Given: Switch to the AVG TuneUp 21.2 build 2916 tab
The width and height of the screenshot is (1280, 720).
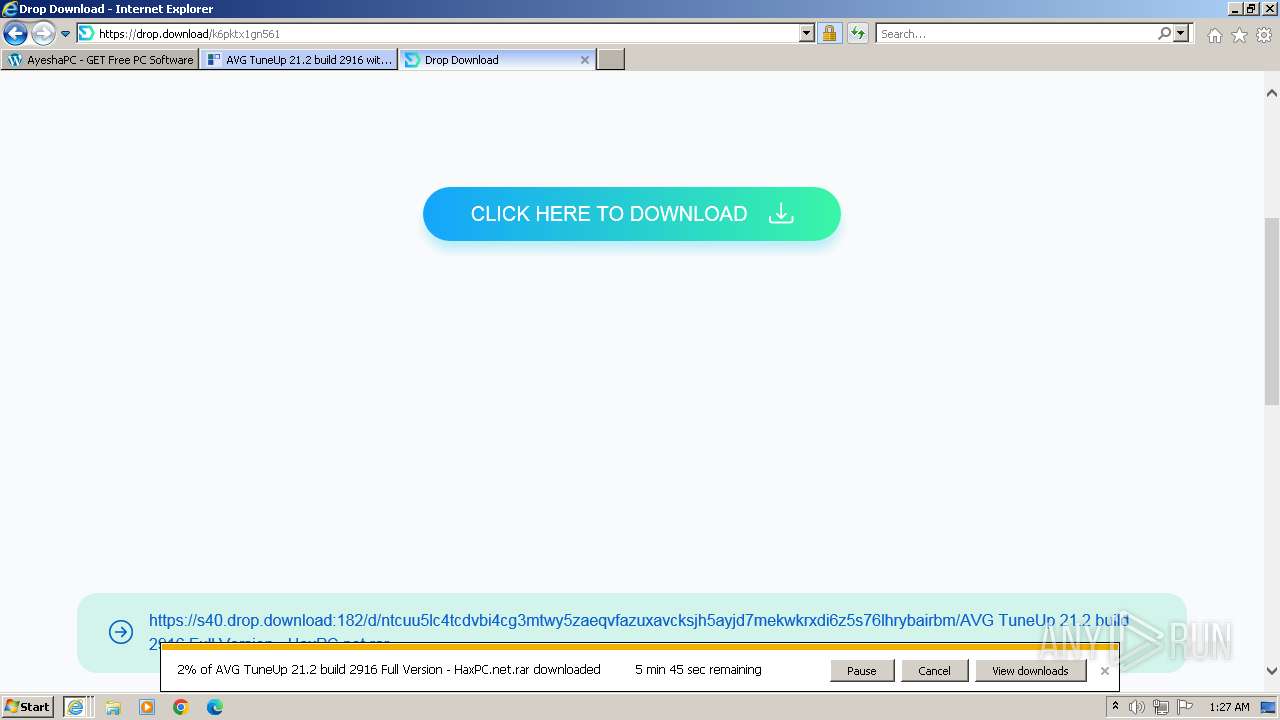Looking at the screenshot, I should click(x=299, y=59).
